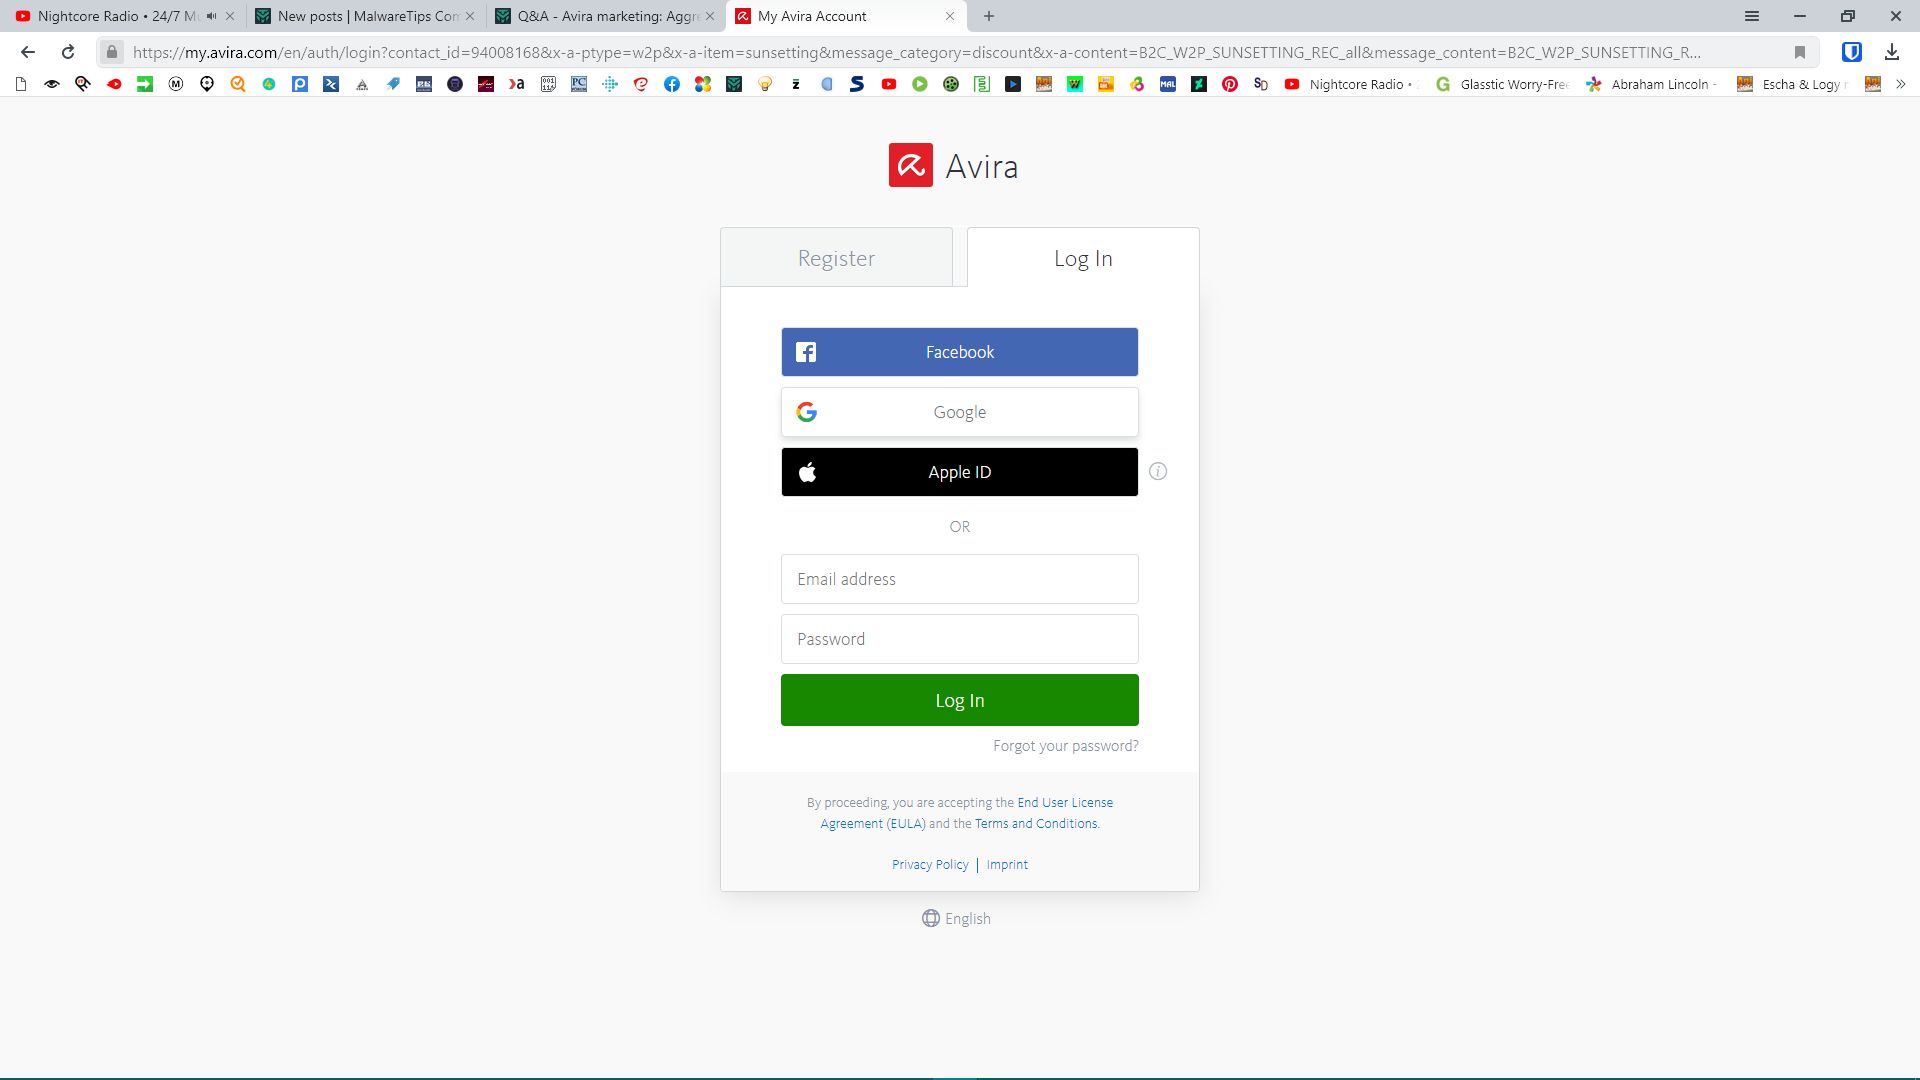The height and width of the screenshot is (1080, 1920).
Task: Reload the page with refresh icon
Action: (x=68, y=52)
